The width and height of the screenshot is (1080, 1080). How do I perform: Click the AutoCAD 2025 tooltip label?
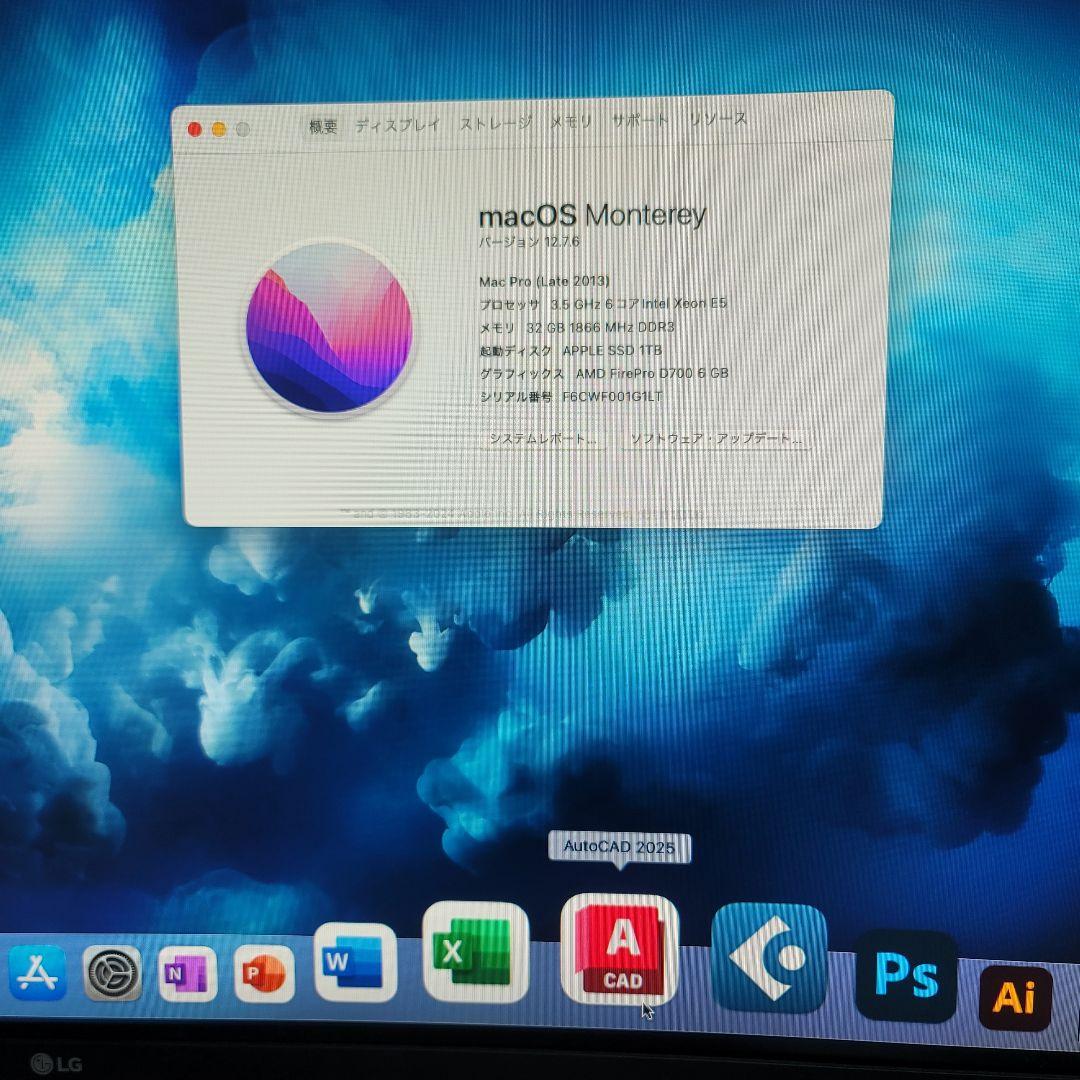pyautogui.click(x=620, y=847)
